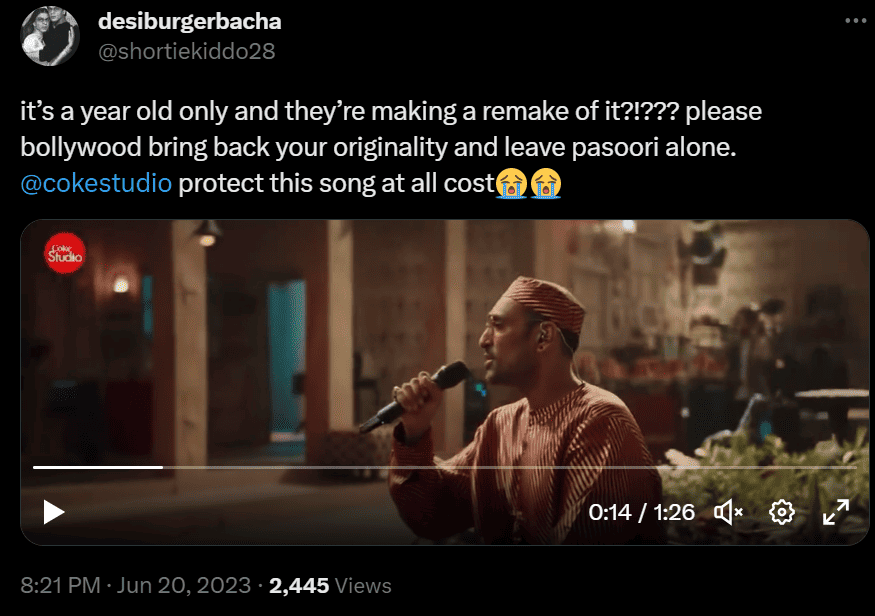The image size is (875, 616).
Task: Click the second crying emoji in the tweet
Action: click(x=545, y=183)
